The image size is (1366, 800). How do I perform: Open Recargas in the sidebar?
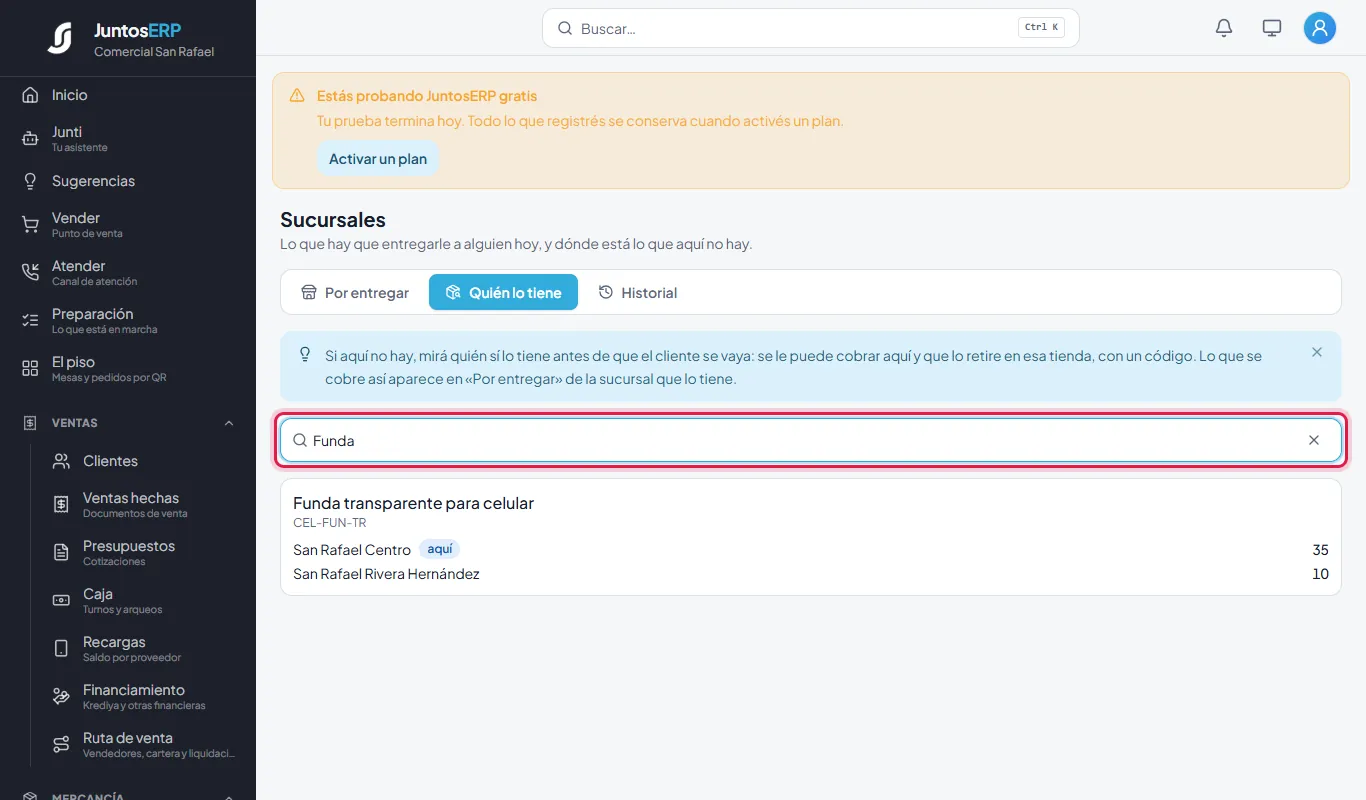click(143, 648)
